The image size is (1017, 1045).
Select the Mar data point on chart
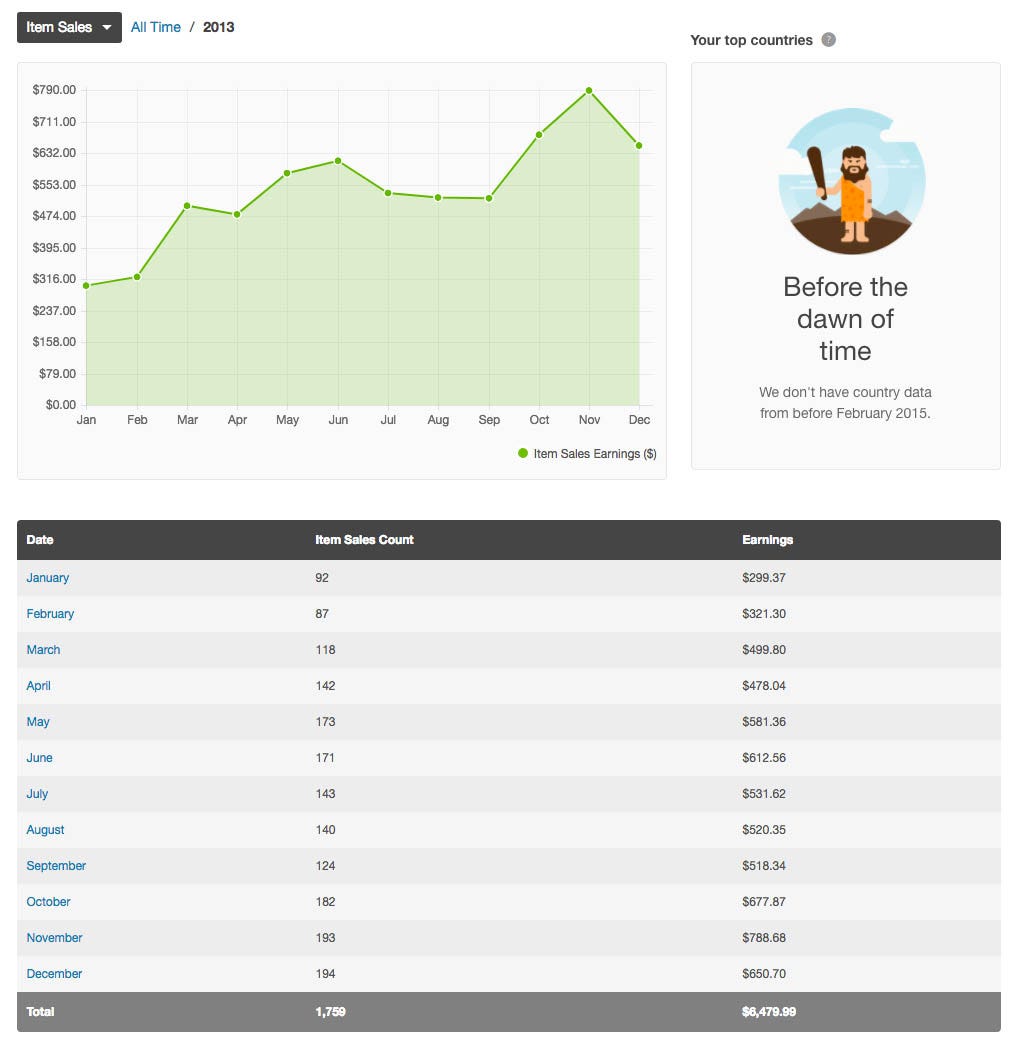pyautogui.click(x=187, y=206)
